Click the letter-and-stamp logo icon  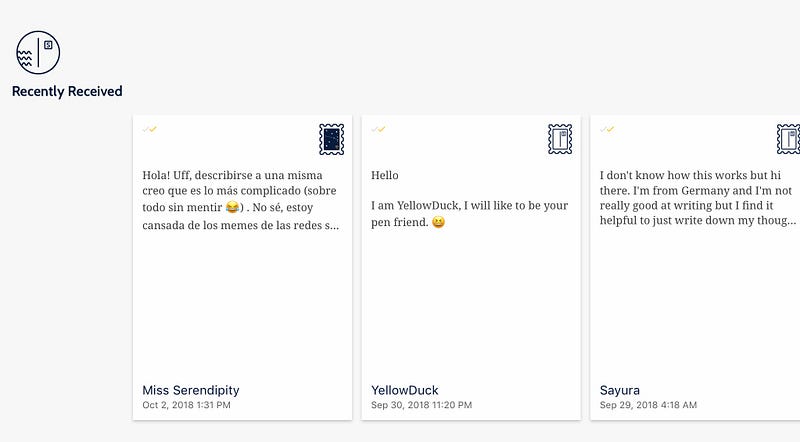coord(38,52)
